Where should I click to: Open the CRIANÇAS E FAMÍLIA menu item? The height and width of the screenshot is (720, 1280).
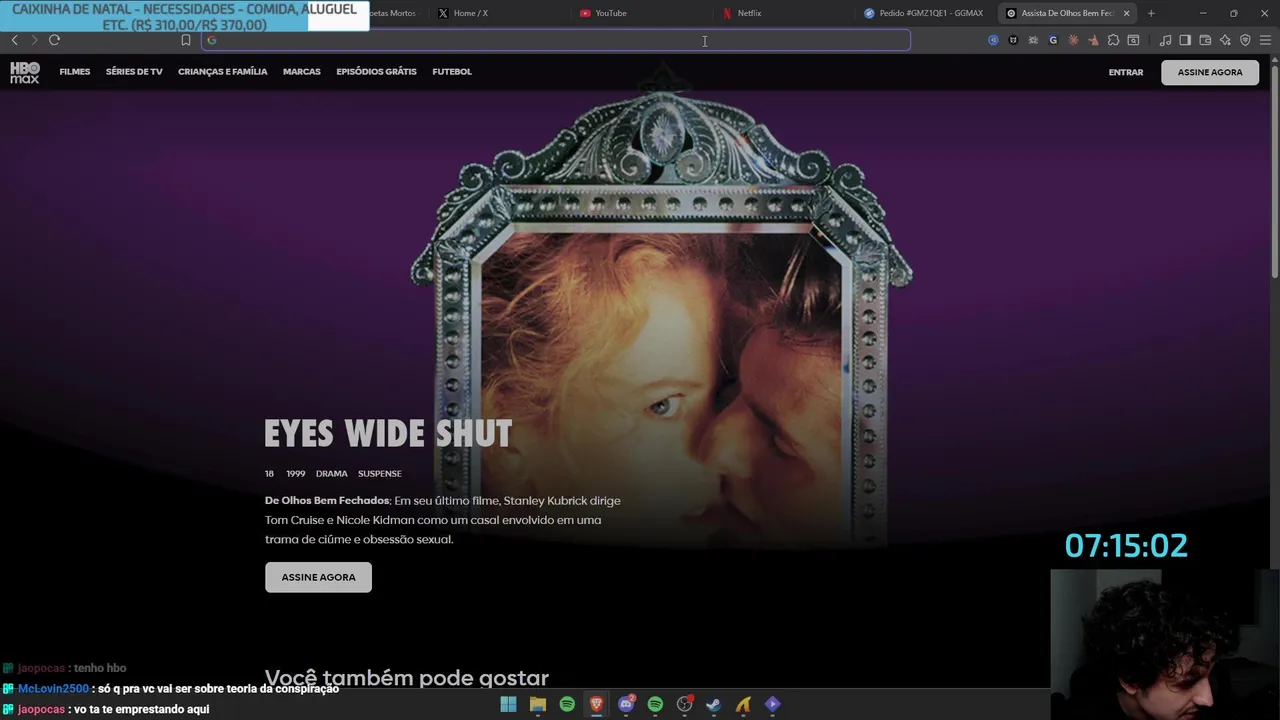(x=222, y=72)
